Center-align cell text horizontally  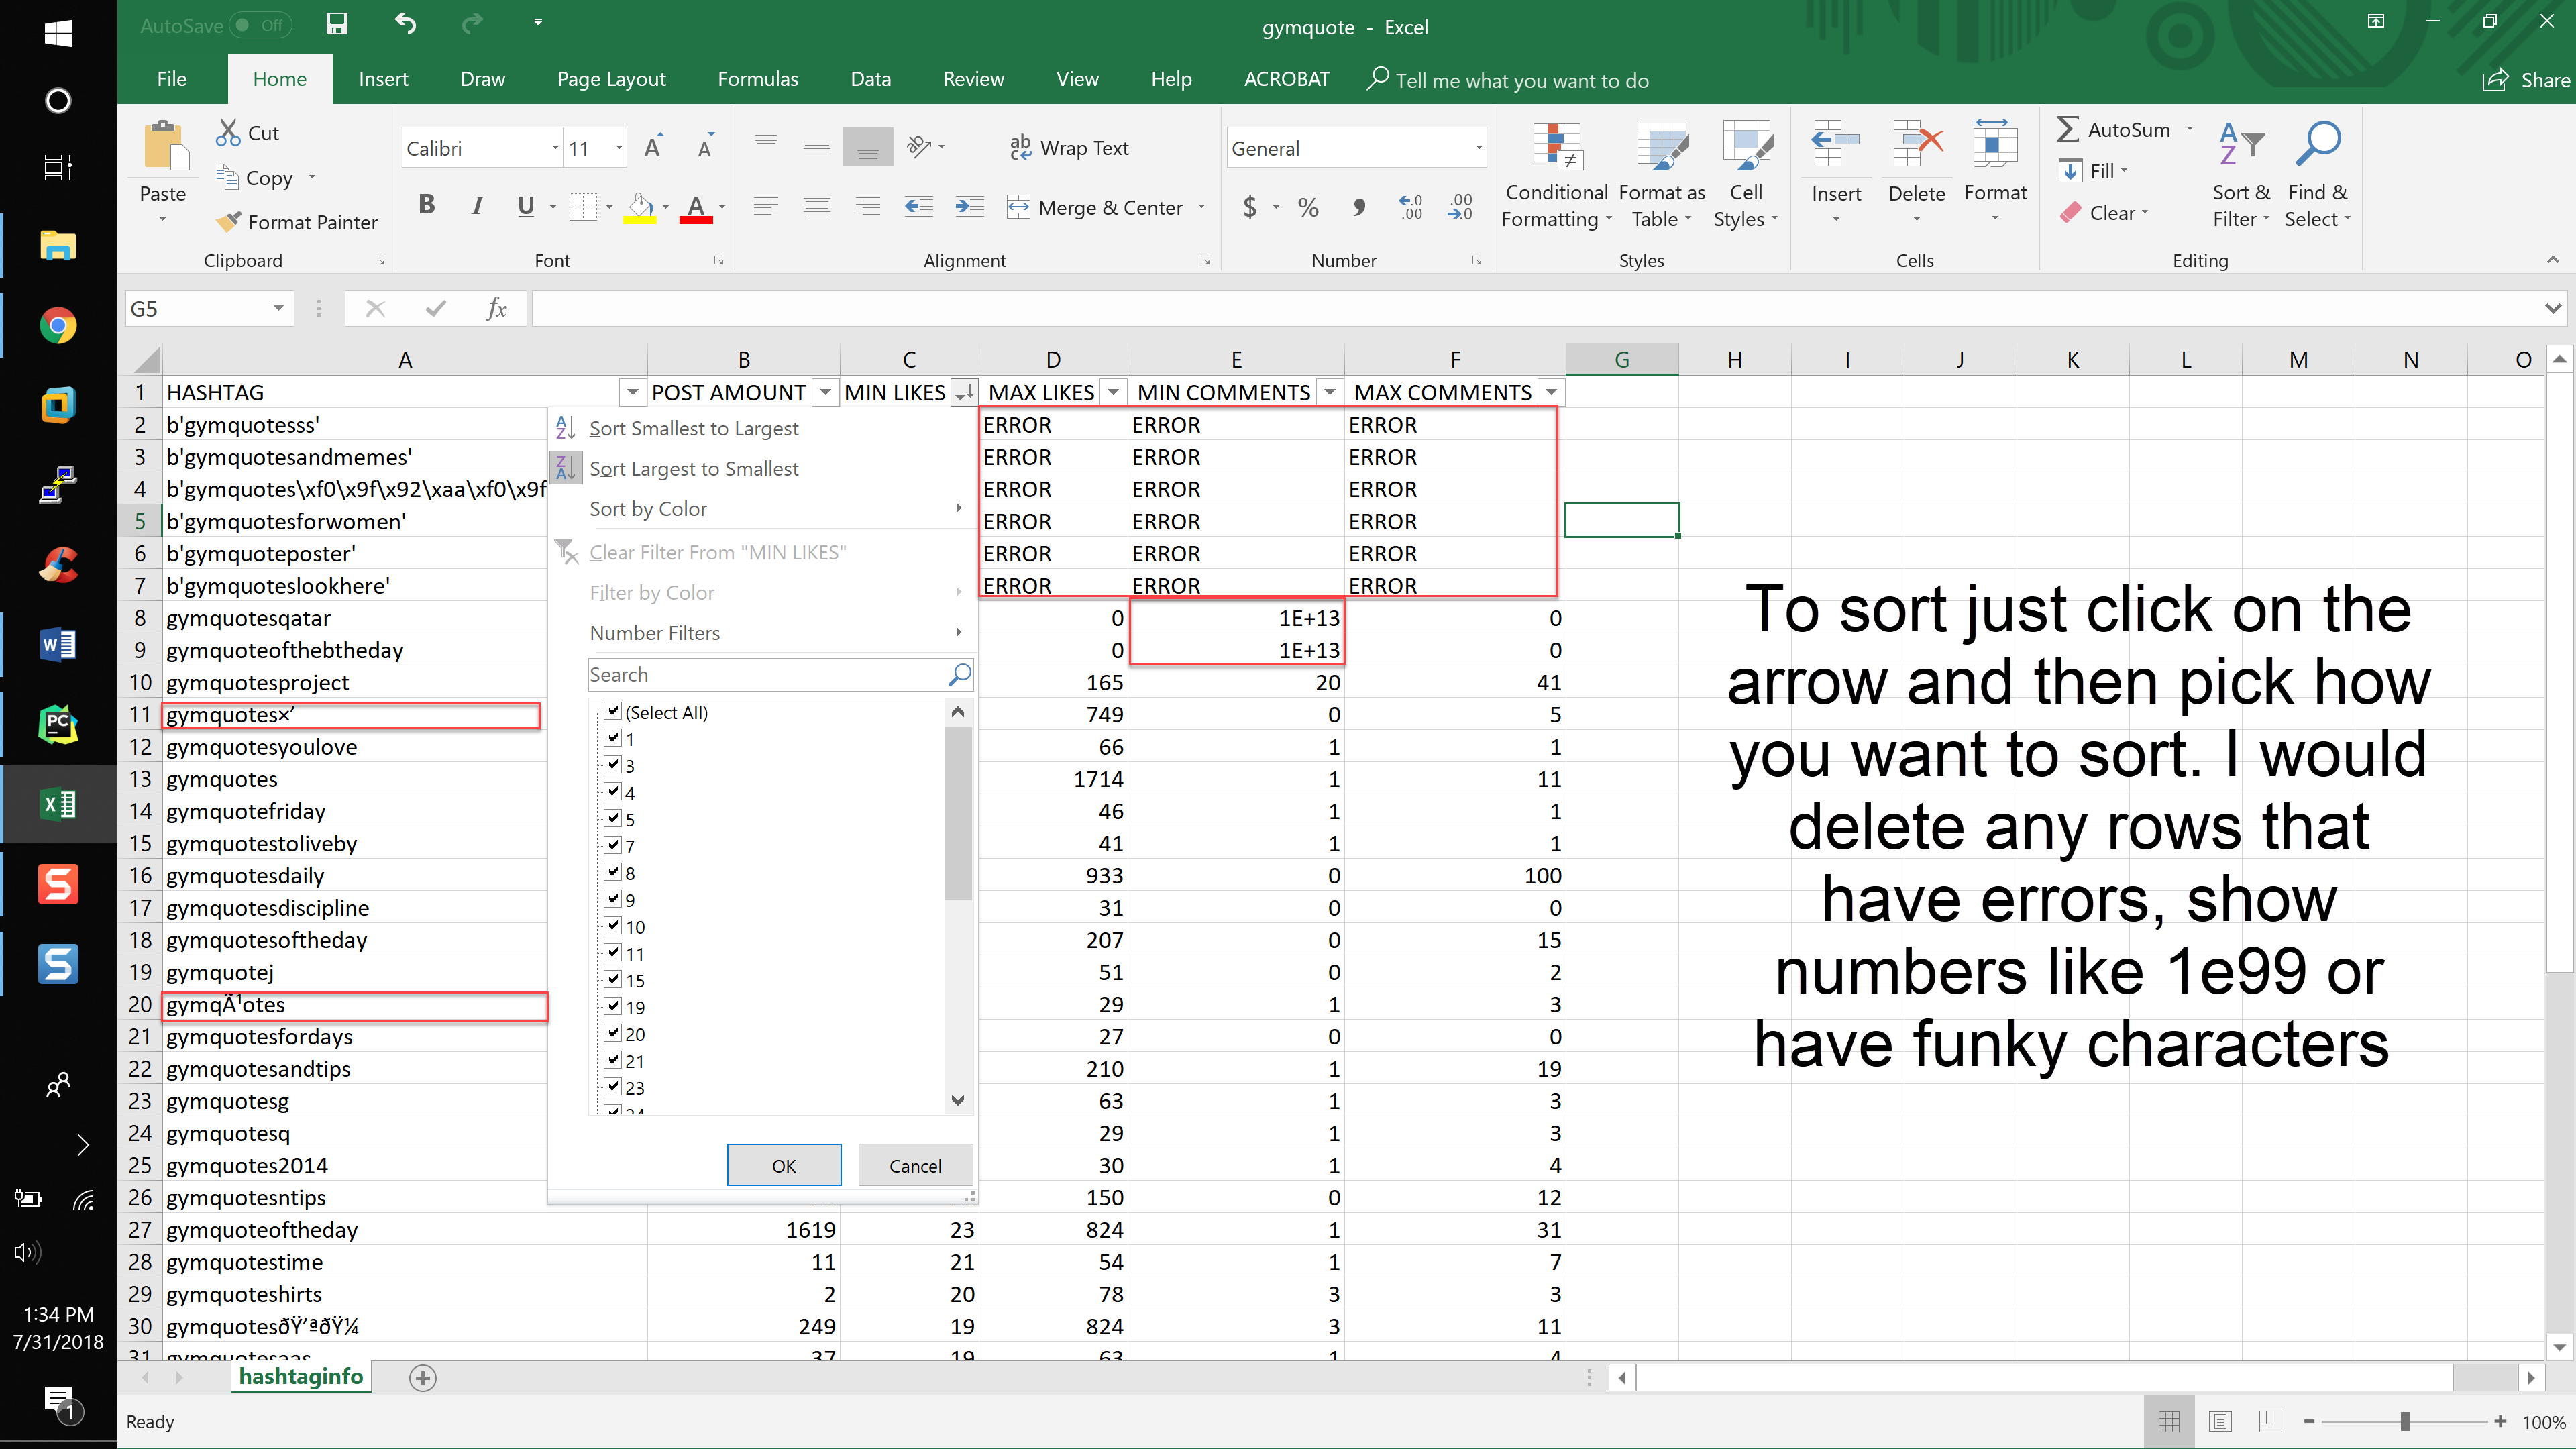pos(817,207)
